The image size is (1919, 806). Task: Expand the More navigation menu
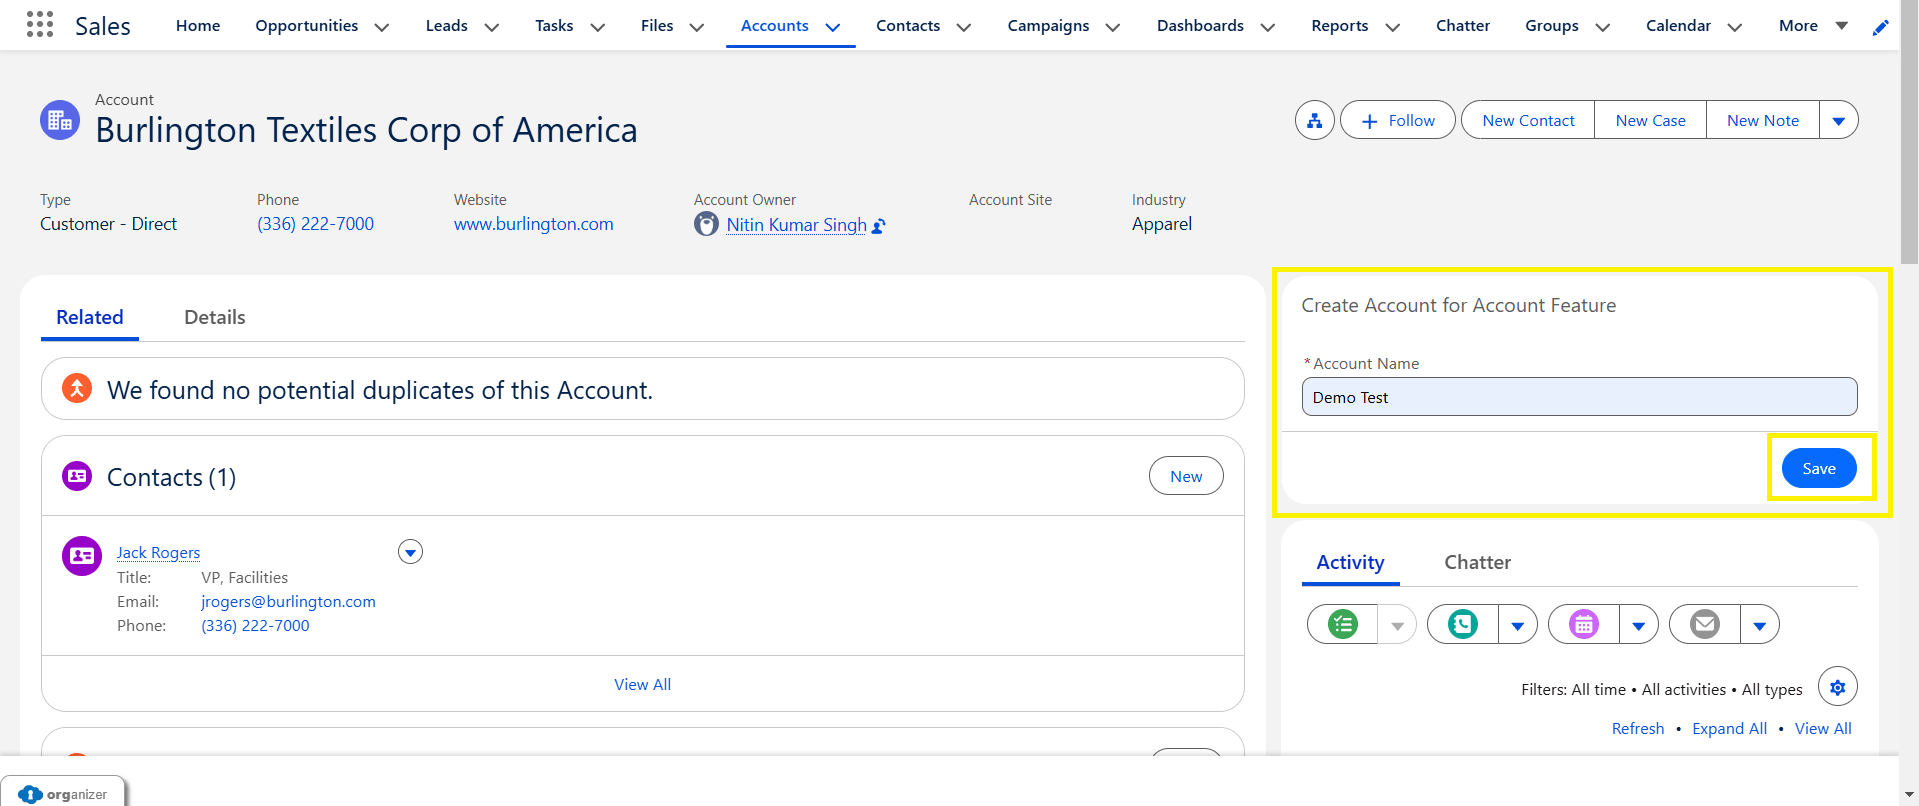click(x=1813, y=26)
